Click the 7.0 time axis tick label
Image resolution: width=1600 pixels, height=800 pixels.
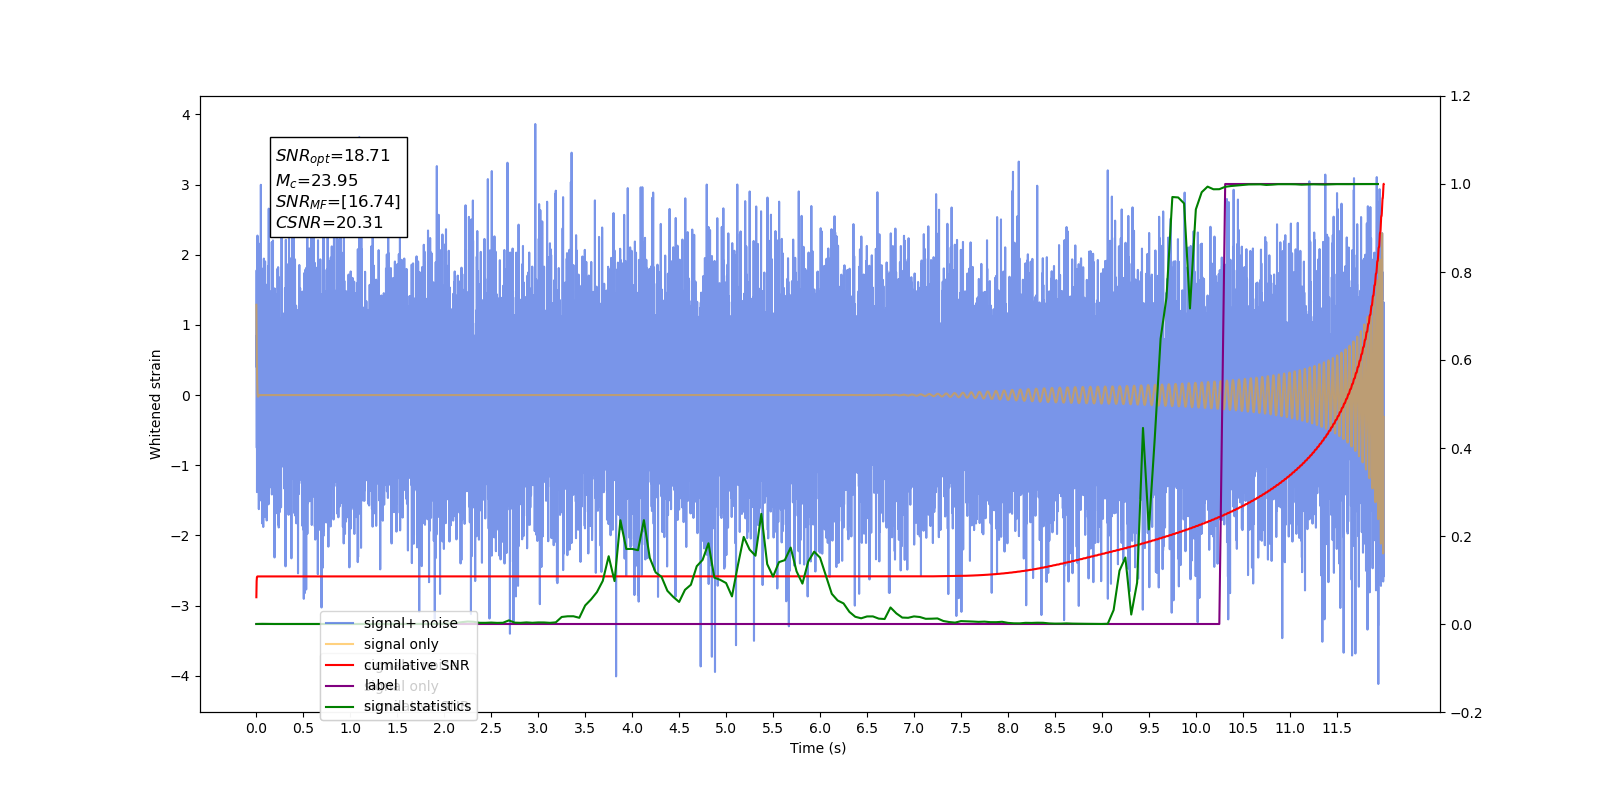[914, 728]
